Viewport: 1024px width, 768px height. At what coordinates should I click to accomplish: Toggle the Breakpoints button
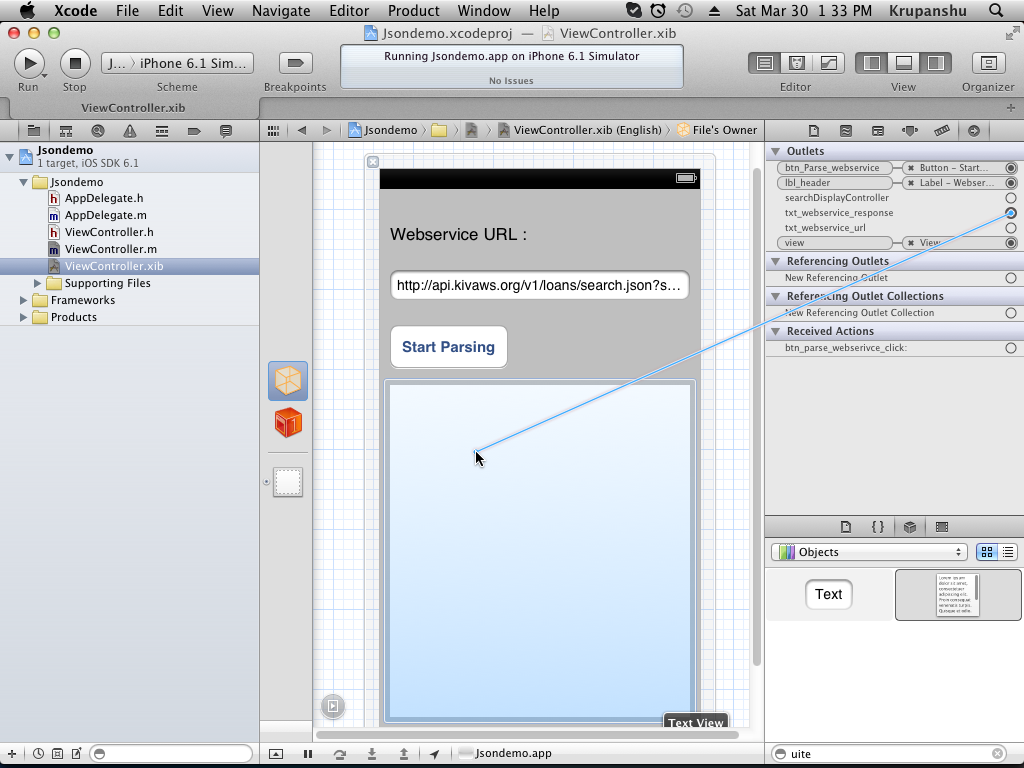pyautogui.click(x=295, y=63)
